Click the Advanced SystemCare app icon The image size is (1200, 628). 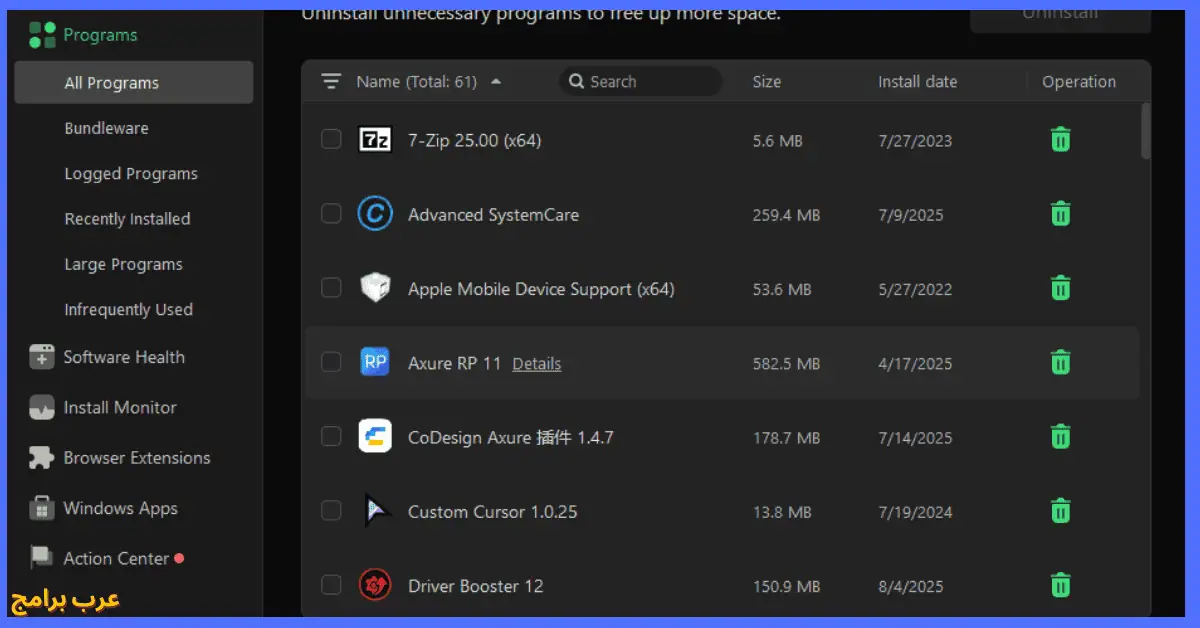pyautogui.click(x=375, y=214)
